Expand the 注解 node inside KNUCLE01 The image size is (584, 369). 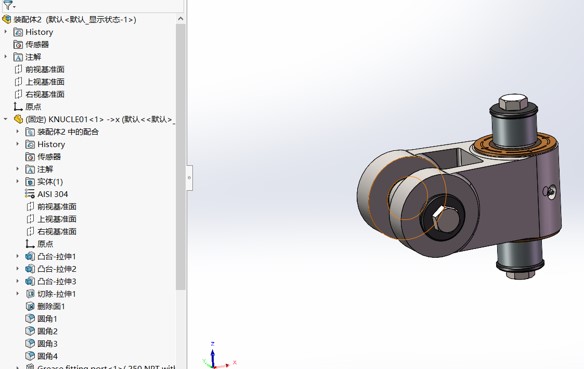point(18,169)
